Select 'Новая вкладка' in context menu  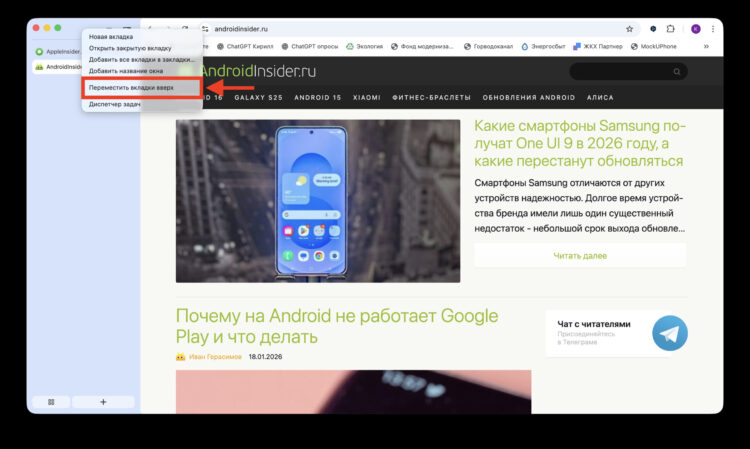(x=111, y=37)
